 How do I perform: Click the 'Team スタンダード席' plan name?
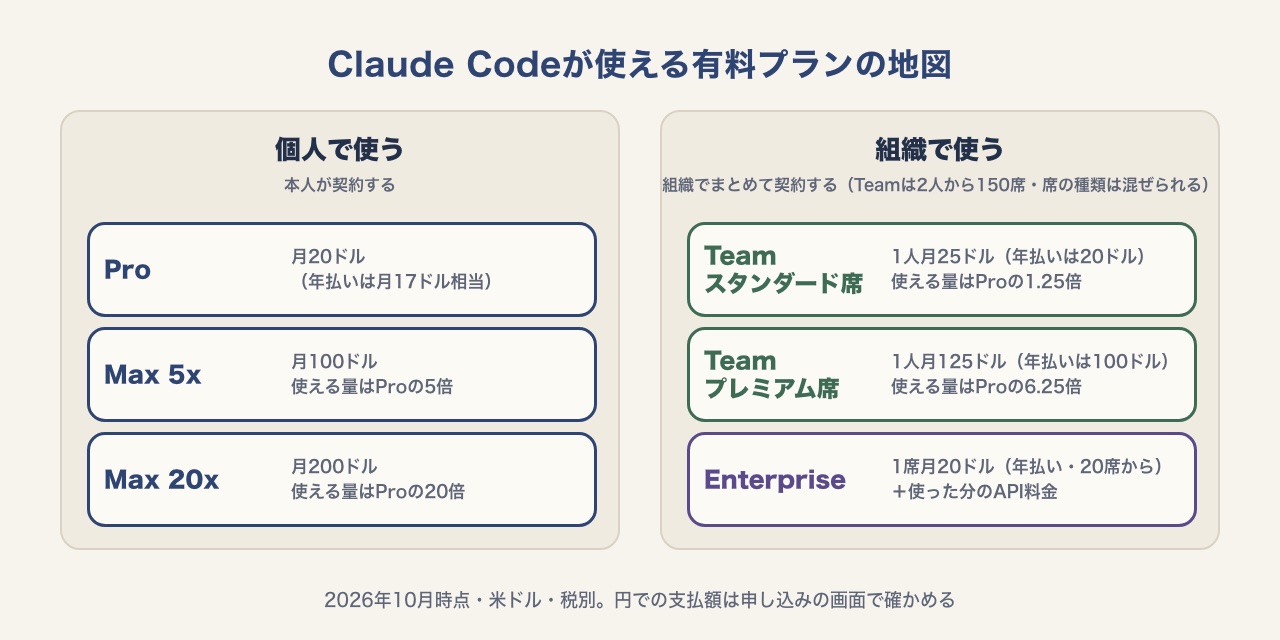[x=783, y=270]
